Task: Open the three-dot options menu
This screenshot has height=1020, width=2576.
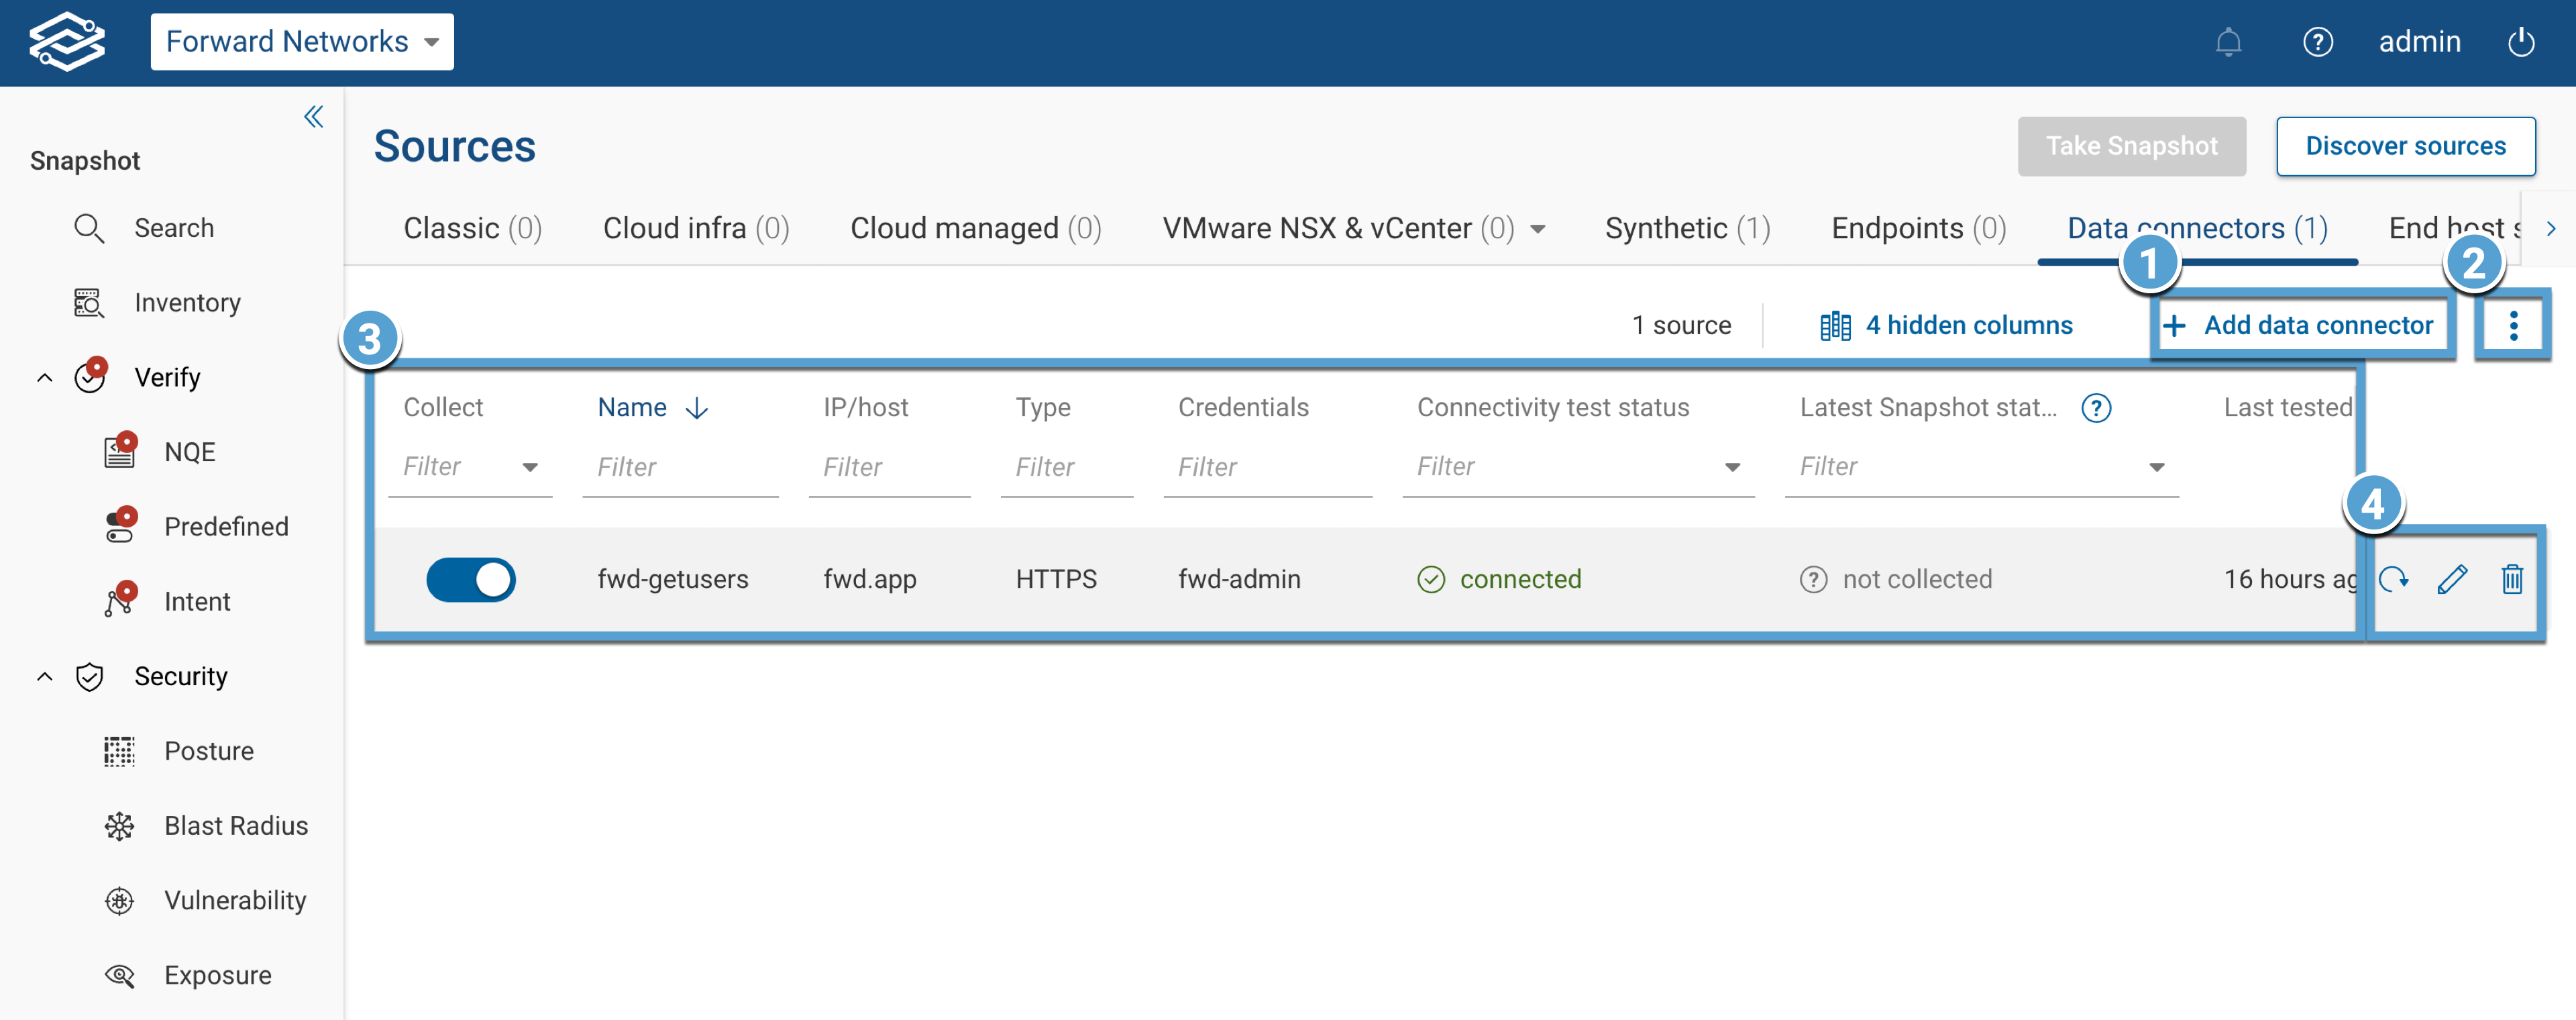Action: pos(2513,325)
